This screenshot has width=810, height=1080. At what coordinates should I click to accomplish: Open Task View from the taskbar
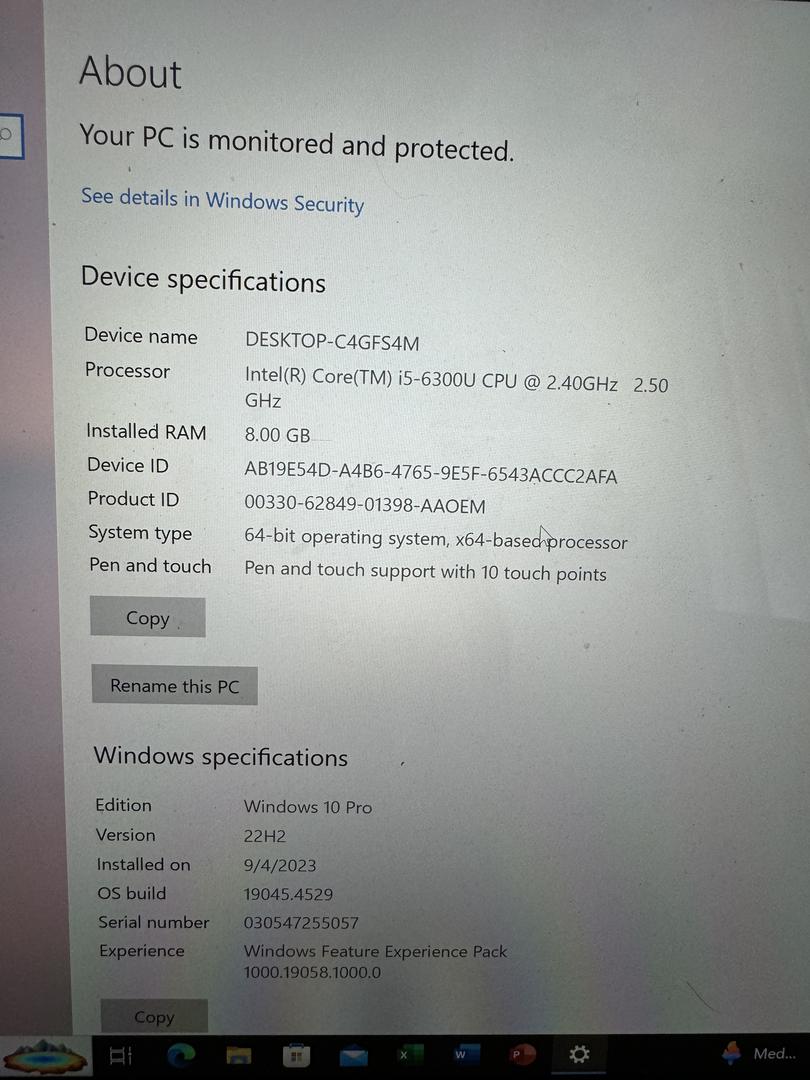click(x=121, y=1055)
